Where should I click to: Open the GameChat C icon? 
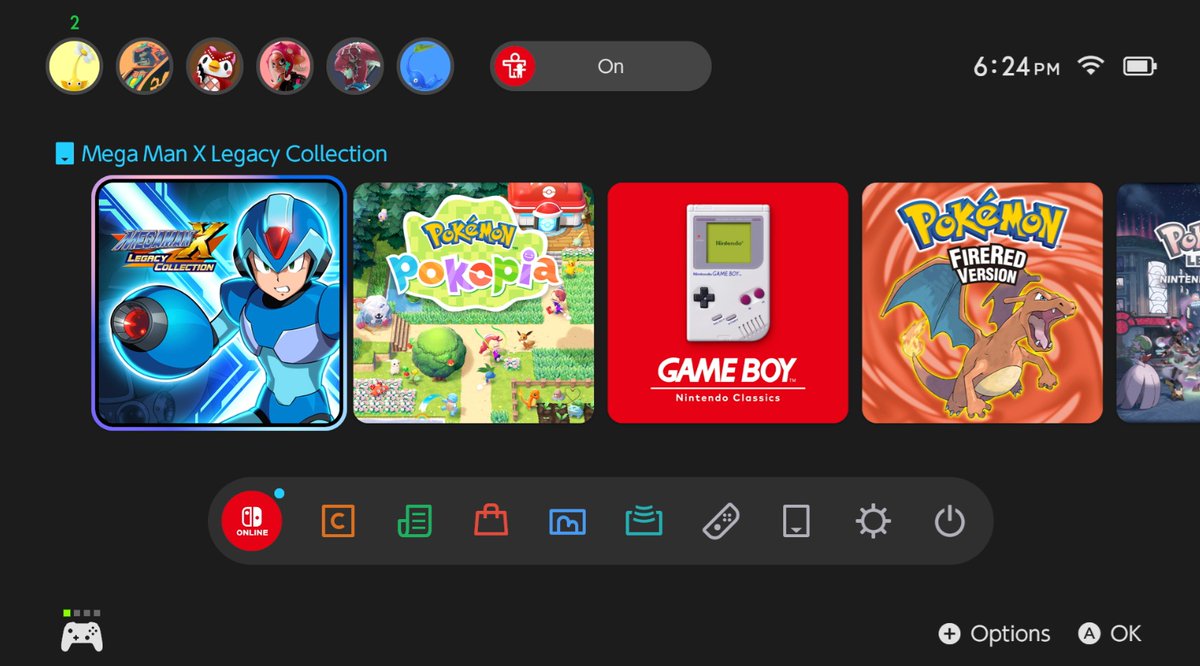pos(338,521)
